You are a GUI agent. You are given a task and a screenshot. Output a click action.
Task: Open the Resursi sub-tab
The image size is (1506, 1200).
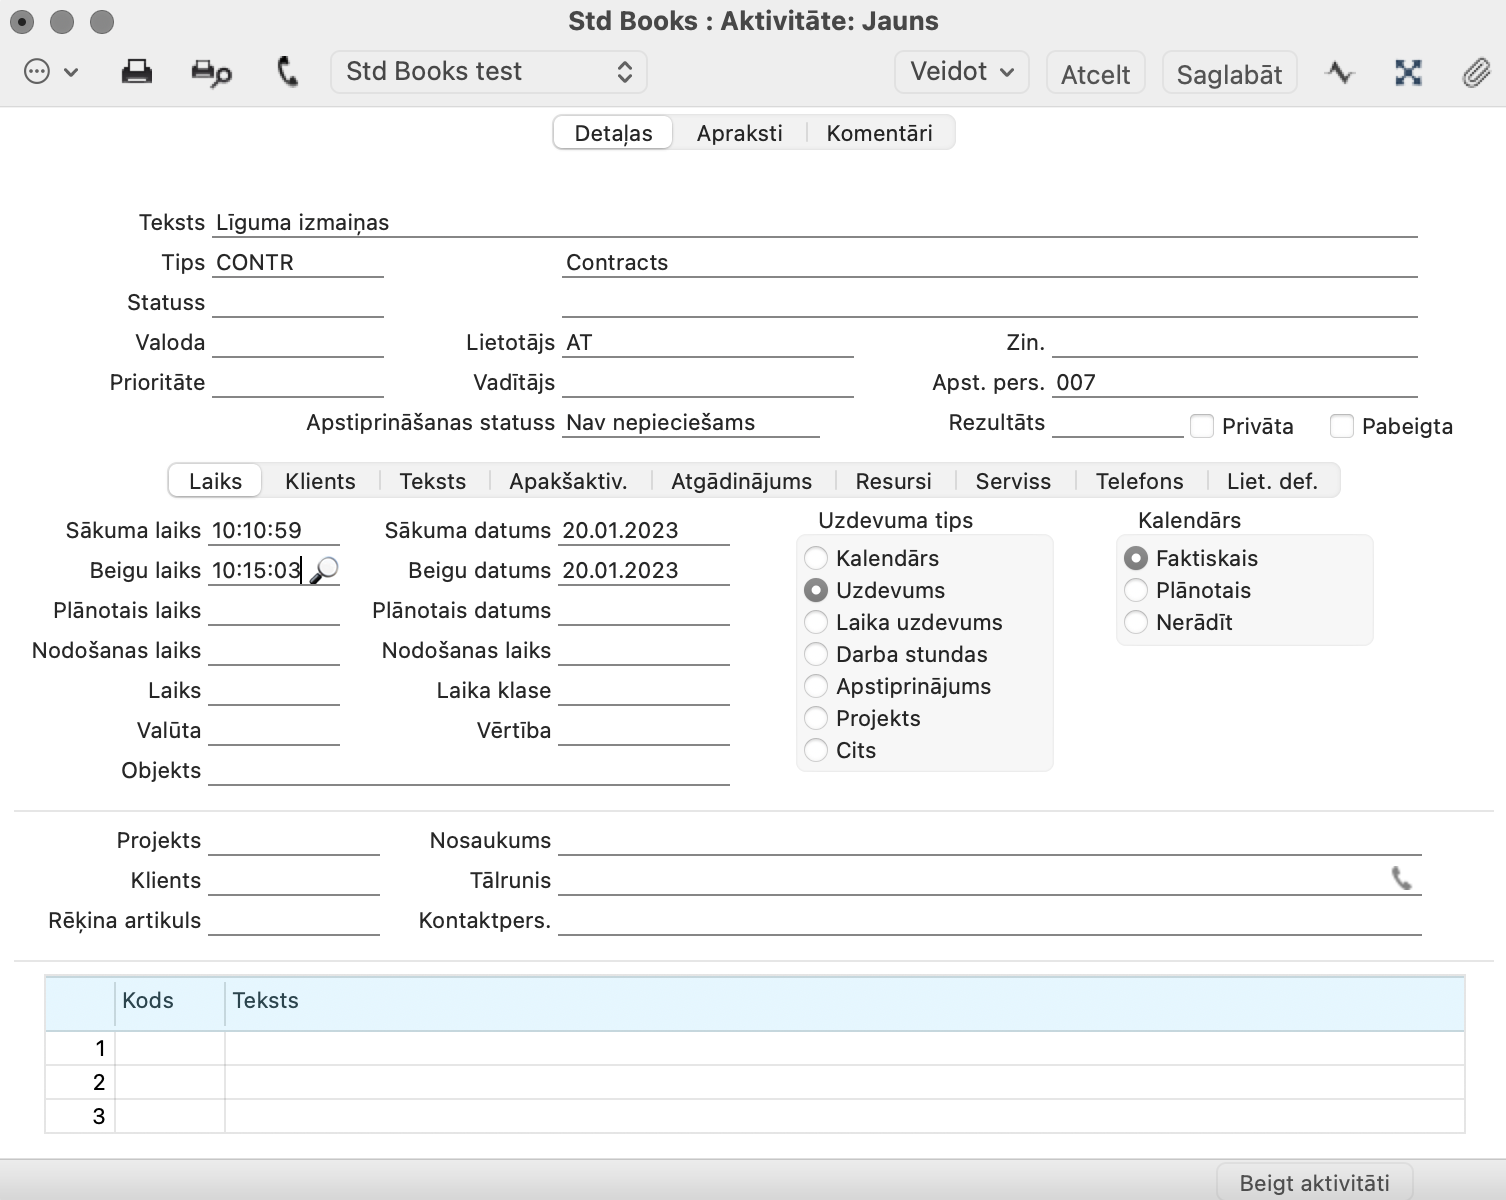894,481
